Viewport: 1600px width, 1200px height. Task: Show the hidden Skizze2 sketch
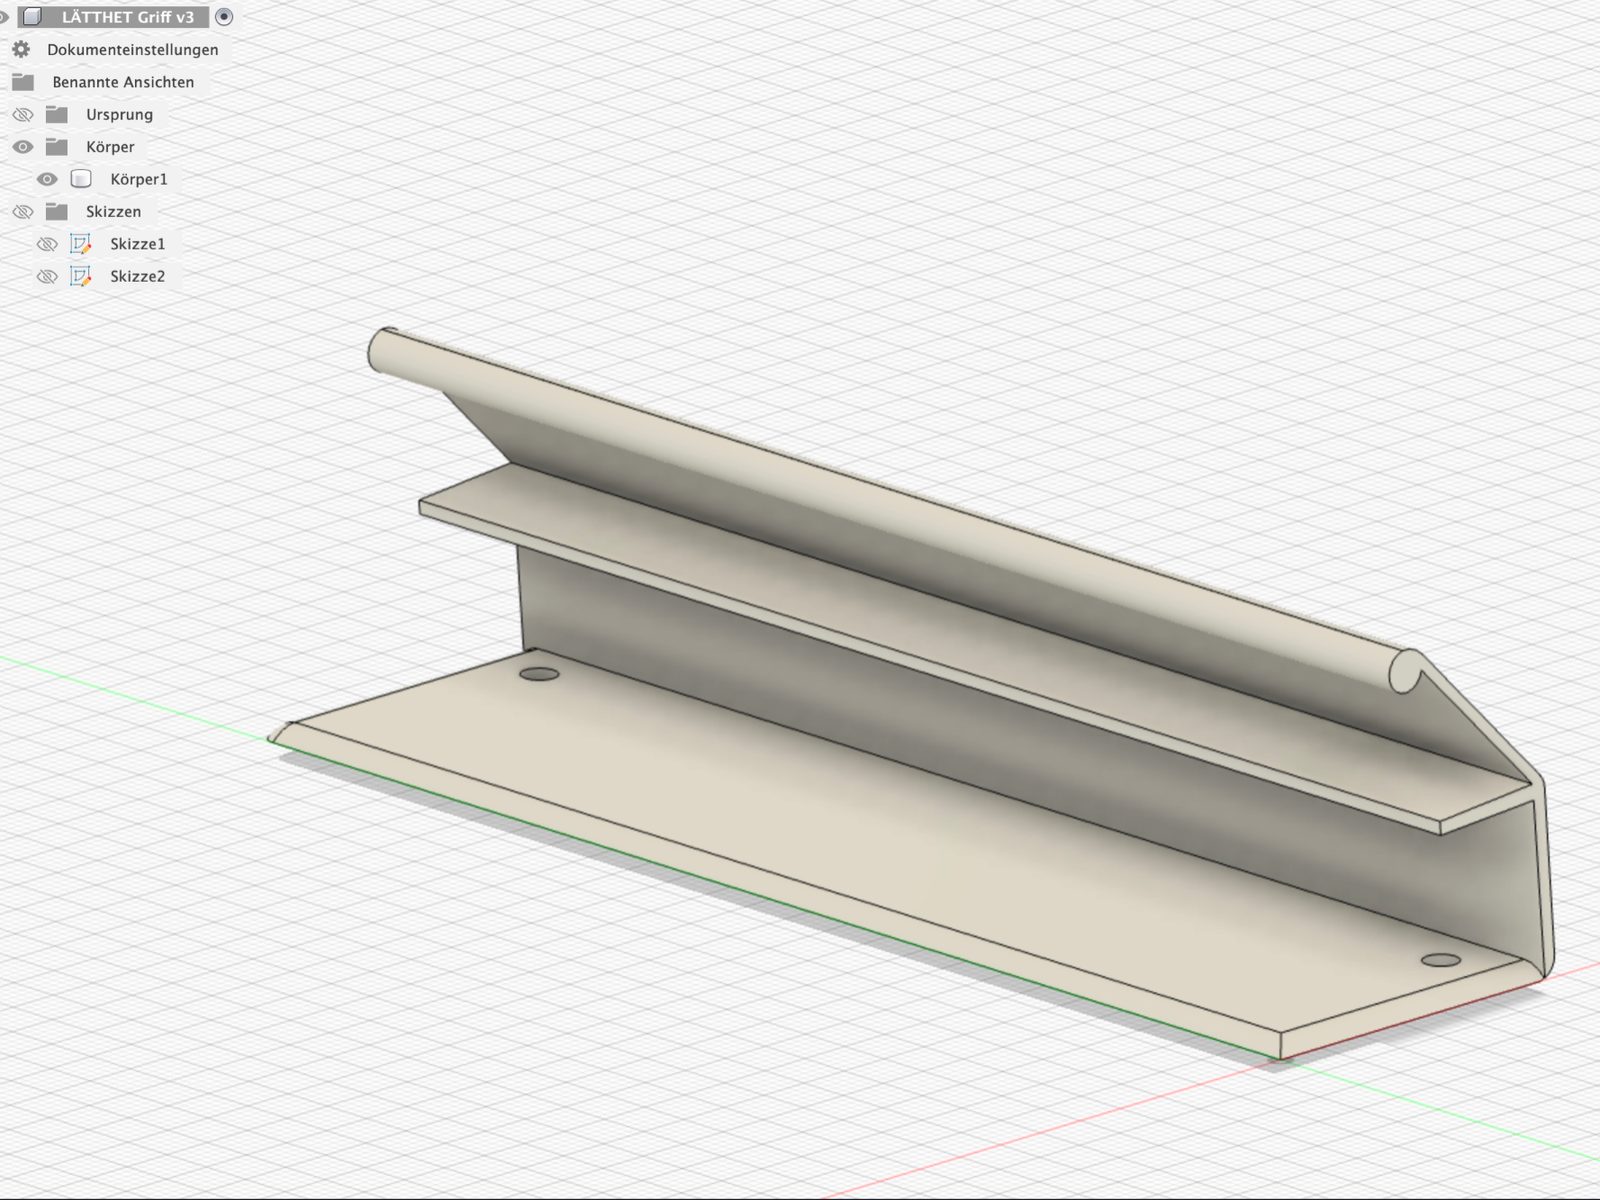[x=47, y=277]
